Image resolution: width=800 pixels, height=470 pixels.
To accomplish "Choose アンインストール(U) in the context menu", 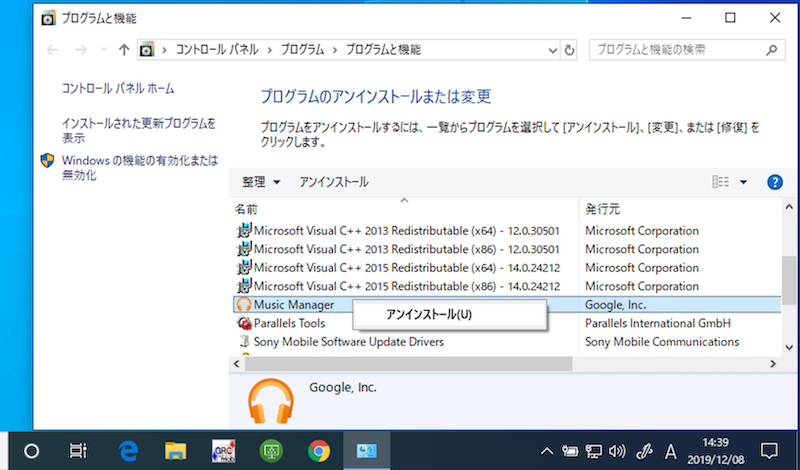I will click(x=429, y=314).
